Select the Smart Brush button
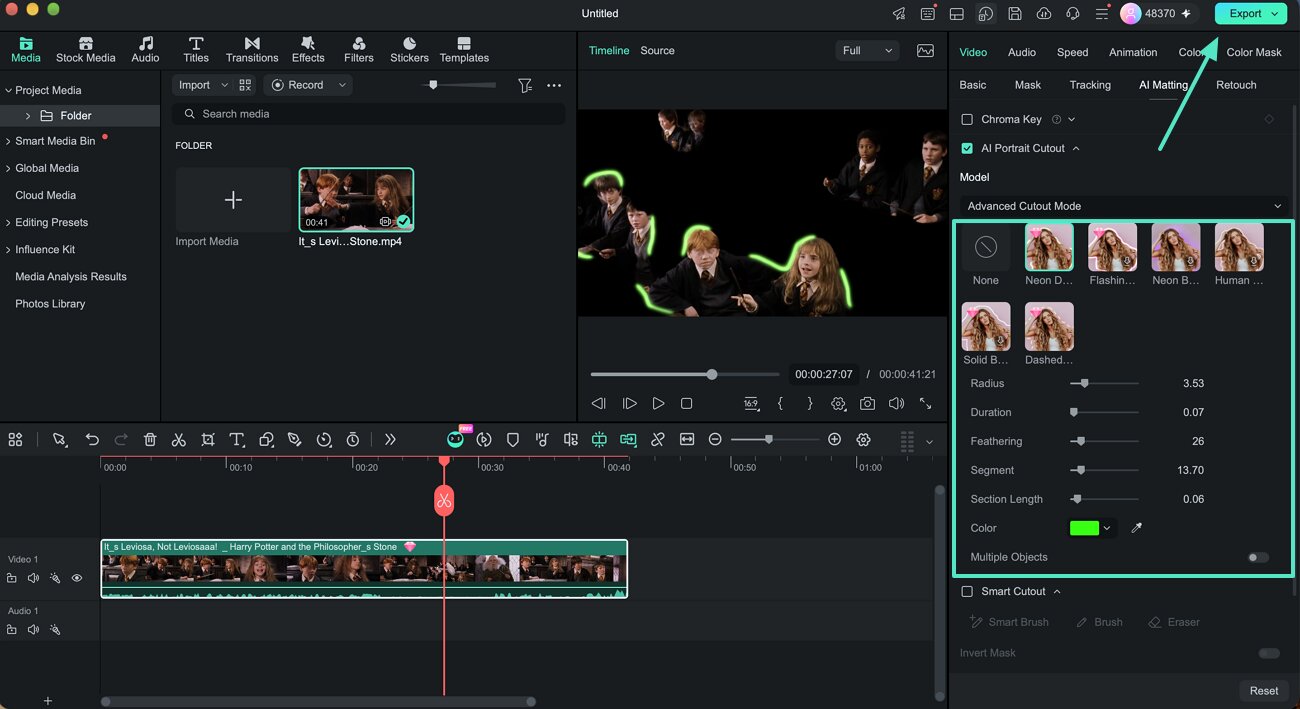Image resolution: width=1300 pixels, height=709 pixels. pos(1009,622)
